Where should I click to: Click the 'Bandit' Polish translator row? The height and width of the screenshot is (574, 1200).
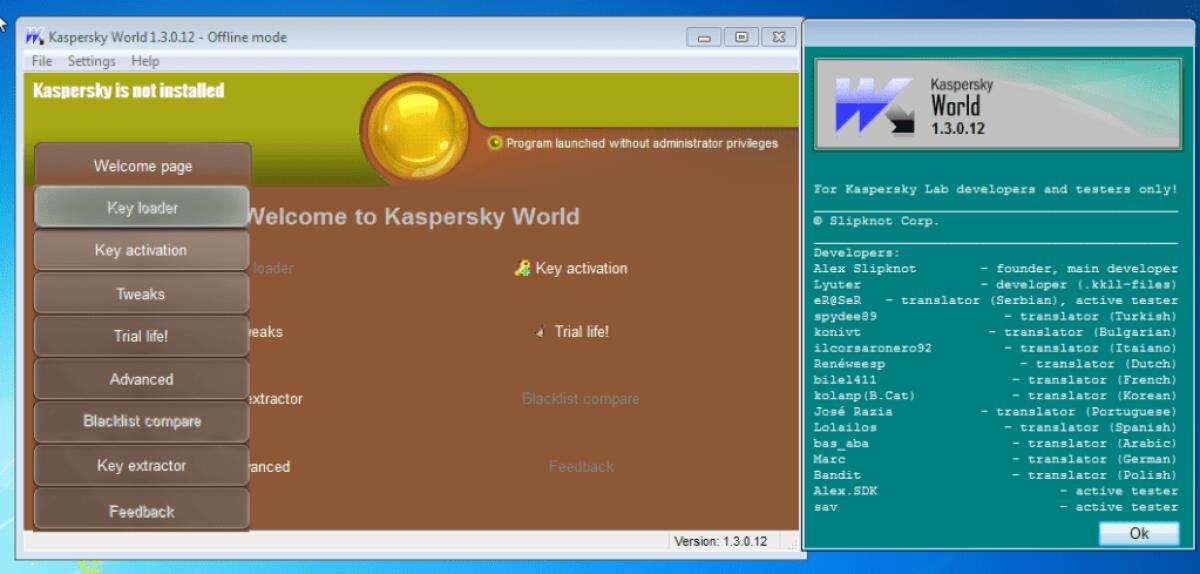click(x=996, y=476)
